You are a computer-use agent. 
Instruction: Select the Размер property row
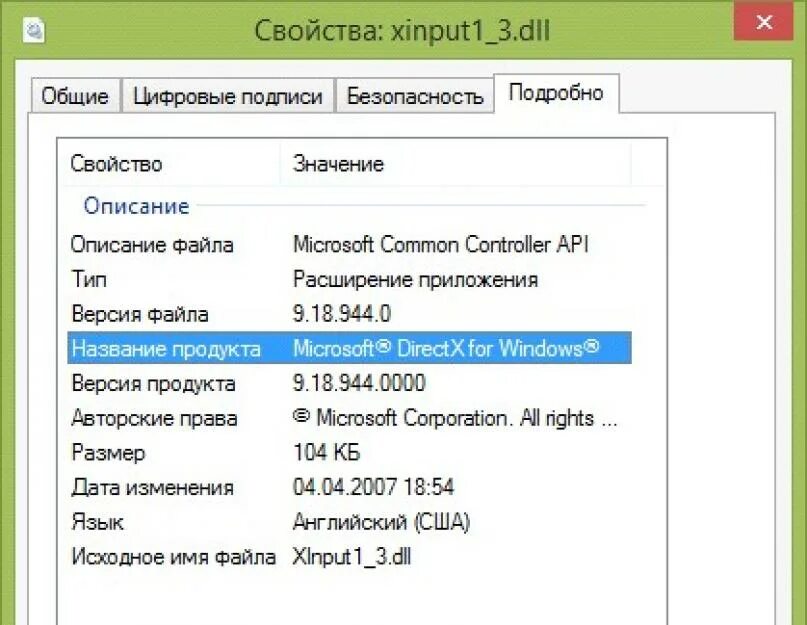(x=349, y=453)
